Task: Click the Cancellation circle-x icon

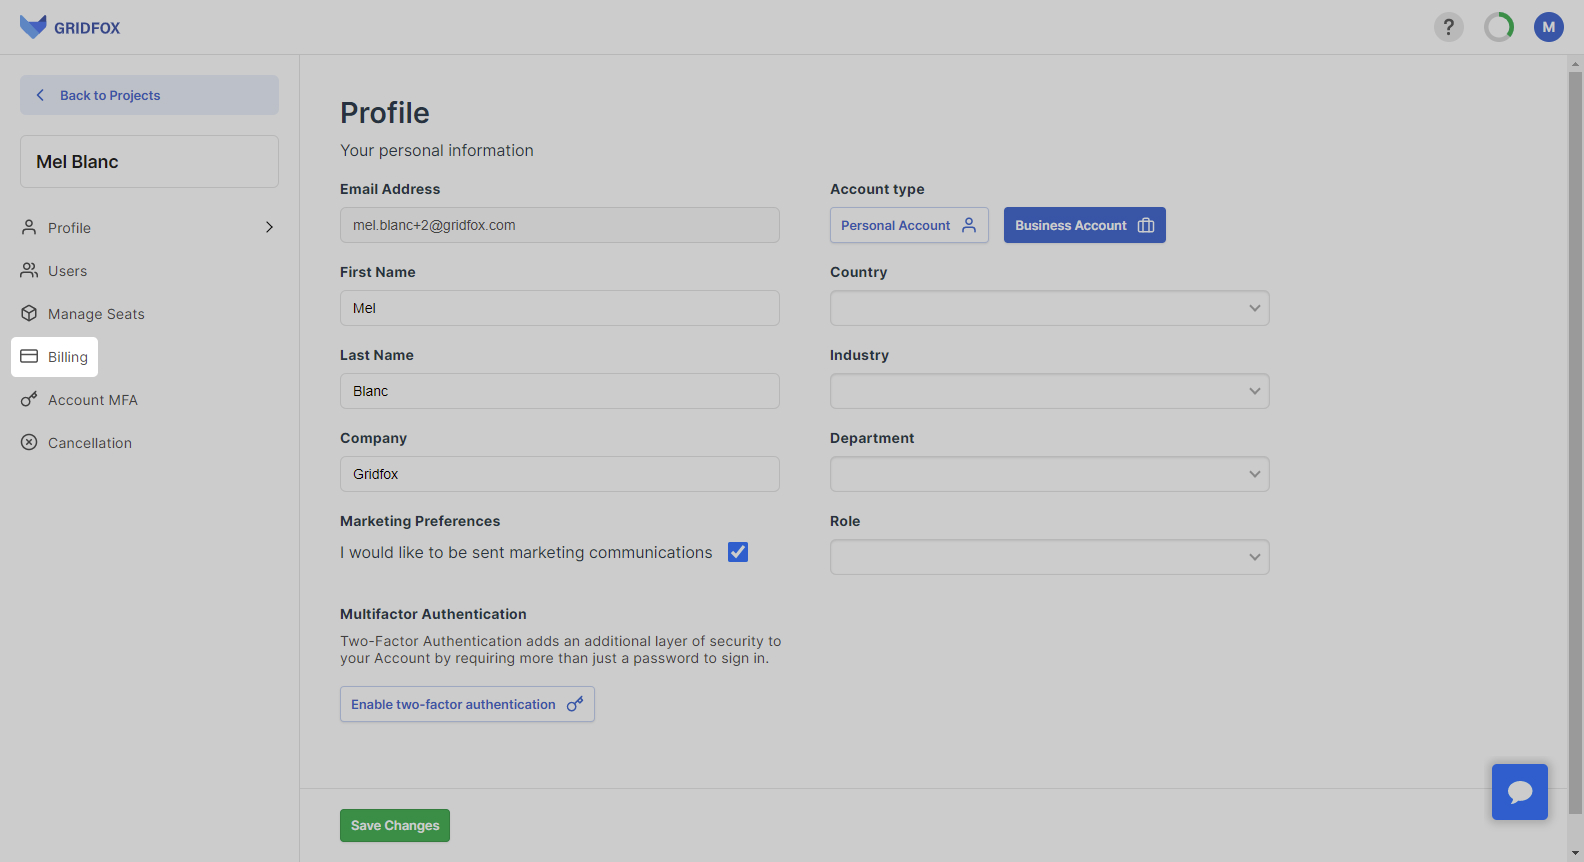Action: coord(29,443)
